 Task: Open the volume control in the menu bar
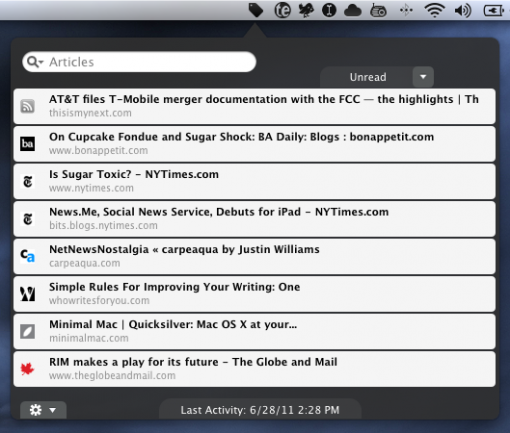coord(463,11)
